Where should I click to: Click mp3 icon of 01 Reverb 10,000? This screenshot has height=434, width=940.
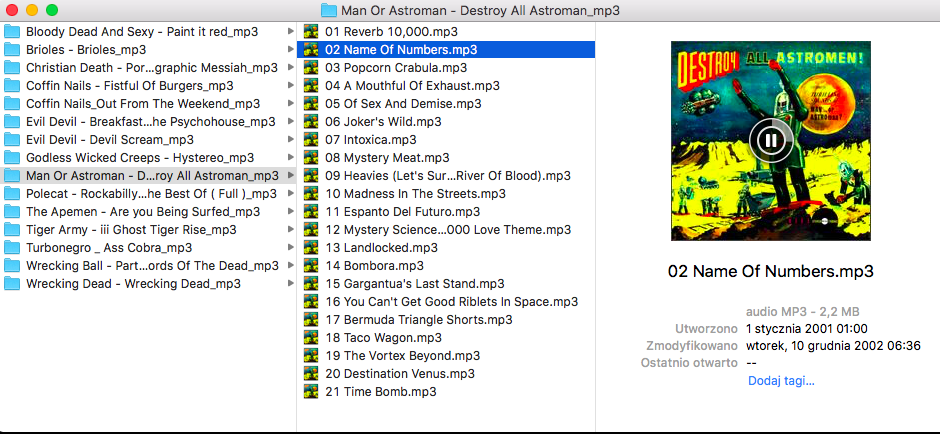[311, 31]
